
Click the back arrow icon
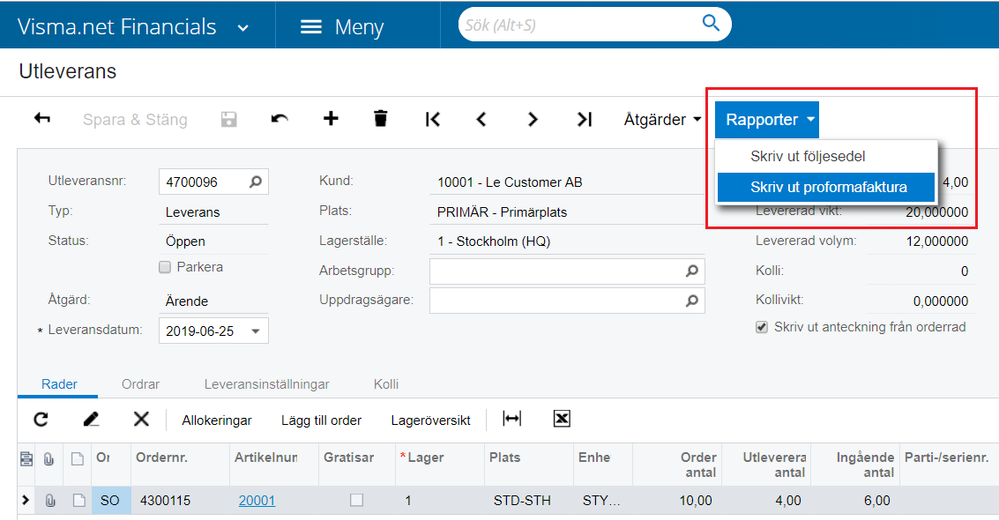(42, 119)
